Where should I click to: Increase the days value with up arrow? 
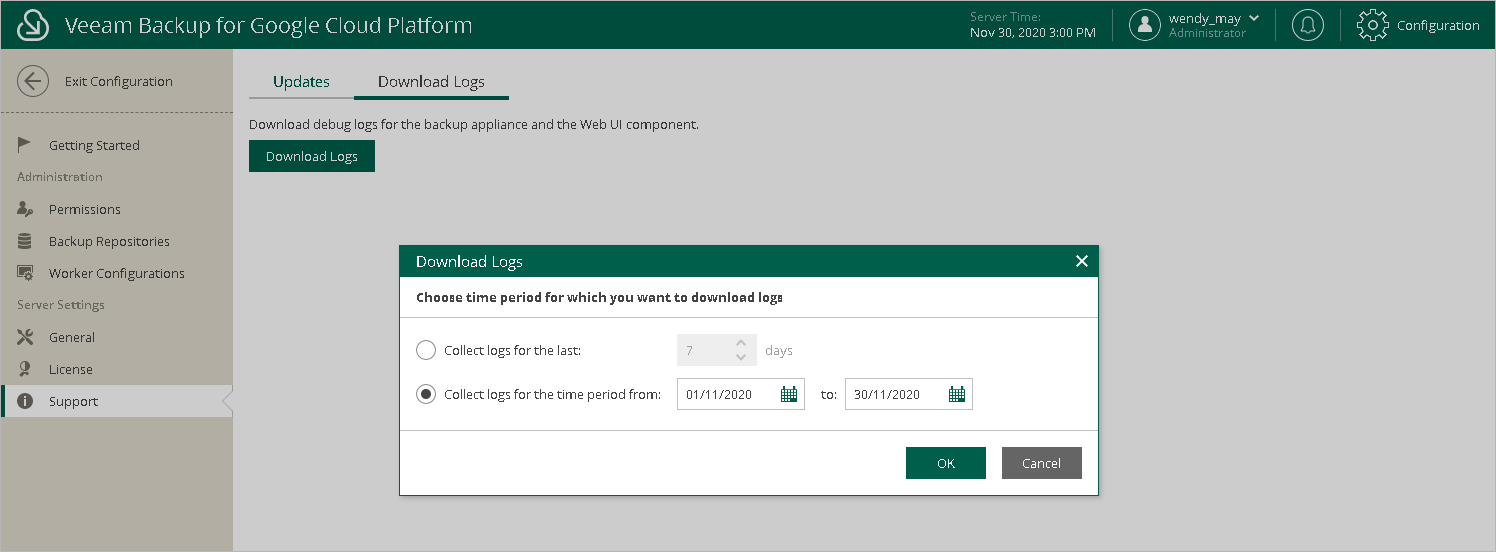pos(741,342)
